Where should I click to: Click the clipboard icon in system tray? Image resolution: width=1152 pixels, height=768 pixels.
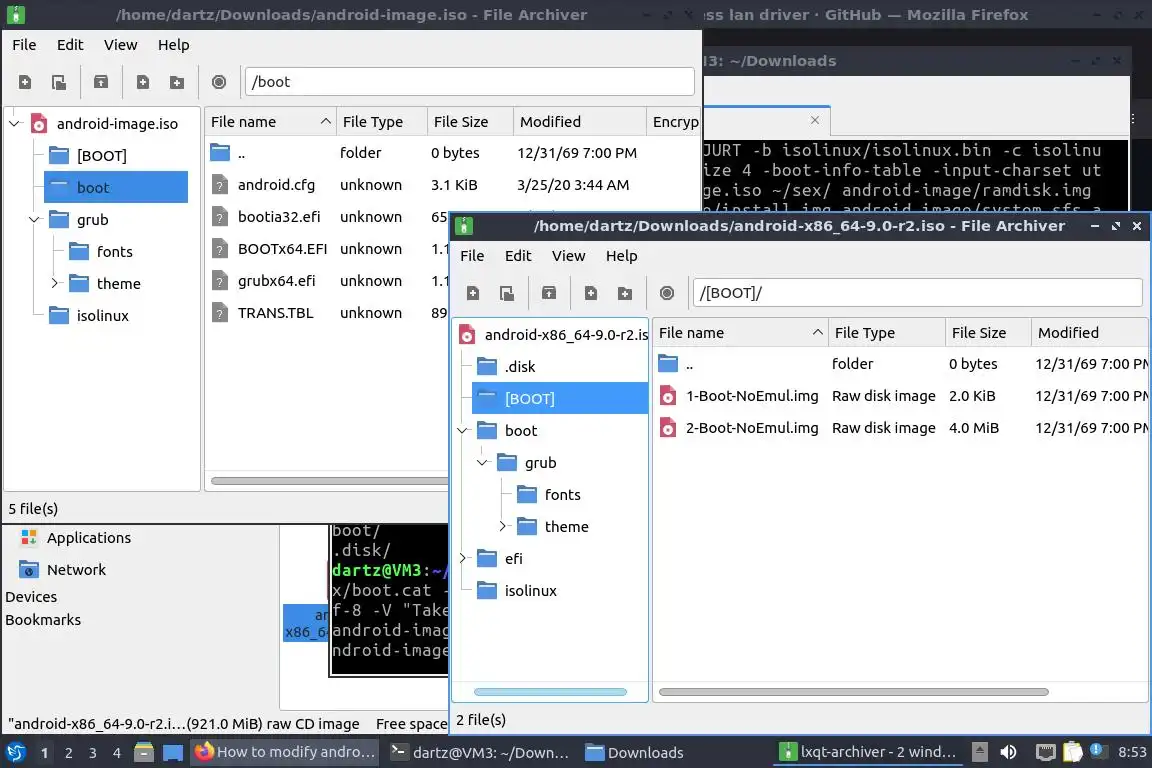click(x=1073, y=752)
